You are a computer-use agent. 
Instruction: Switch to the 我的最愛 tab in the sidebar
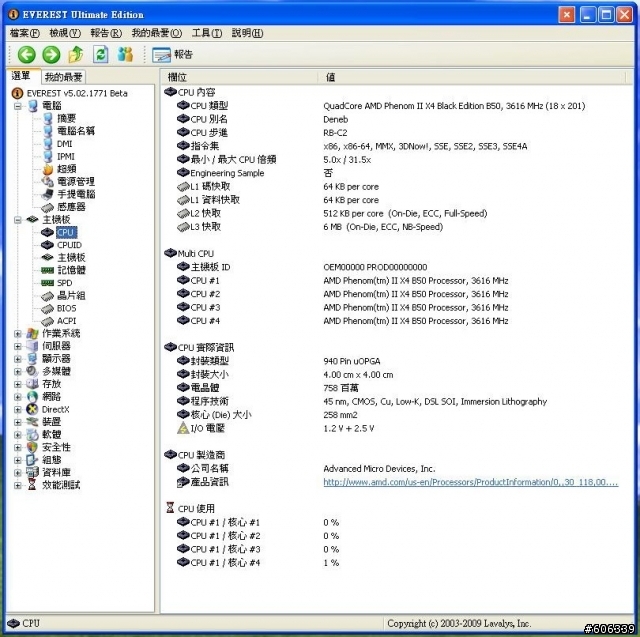click(x=63, y=77)
